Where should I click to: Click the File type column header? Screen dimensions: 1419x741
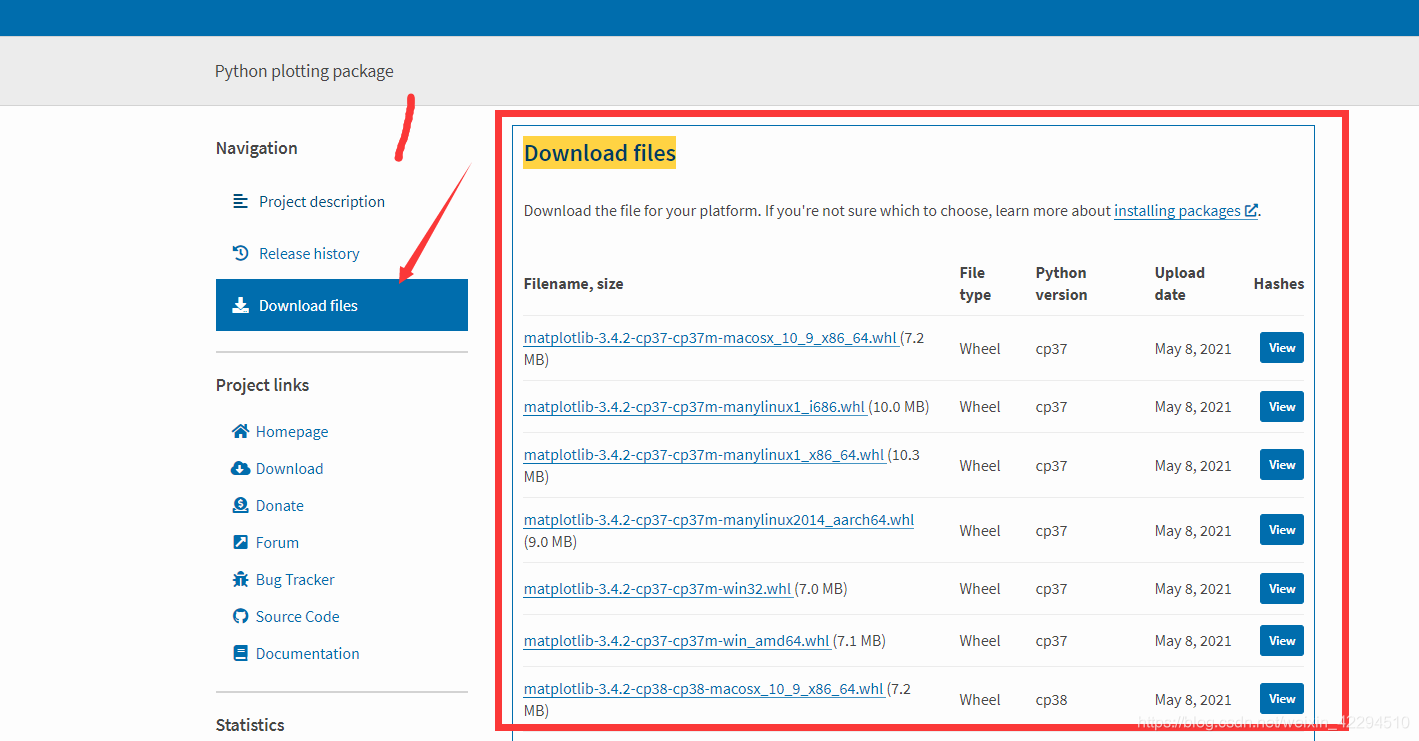(975, 284)
